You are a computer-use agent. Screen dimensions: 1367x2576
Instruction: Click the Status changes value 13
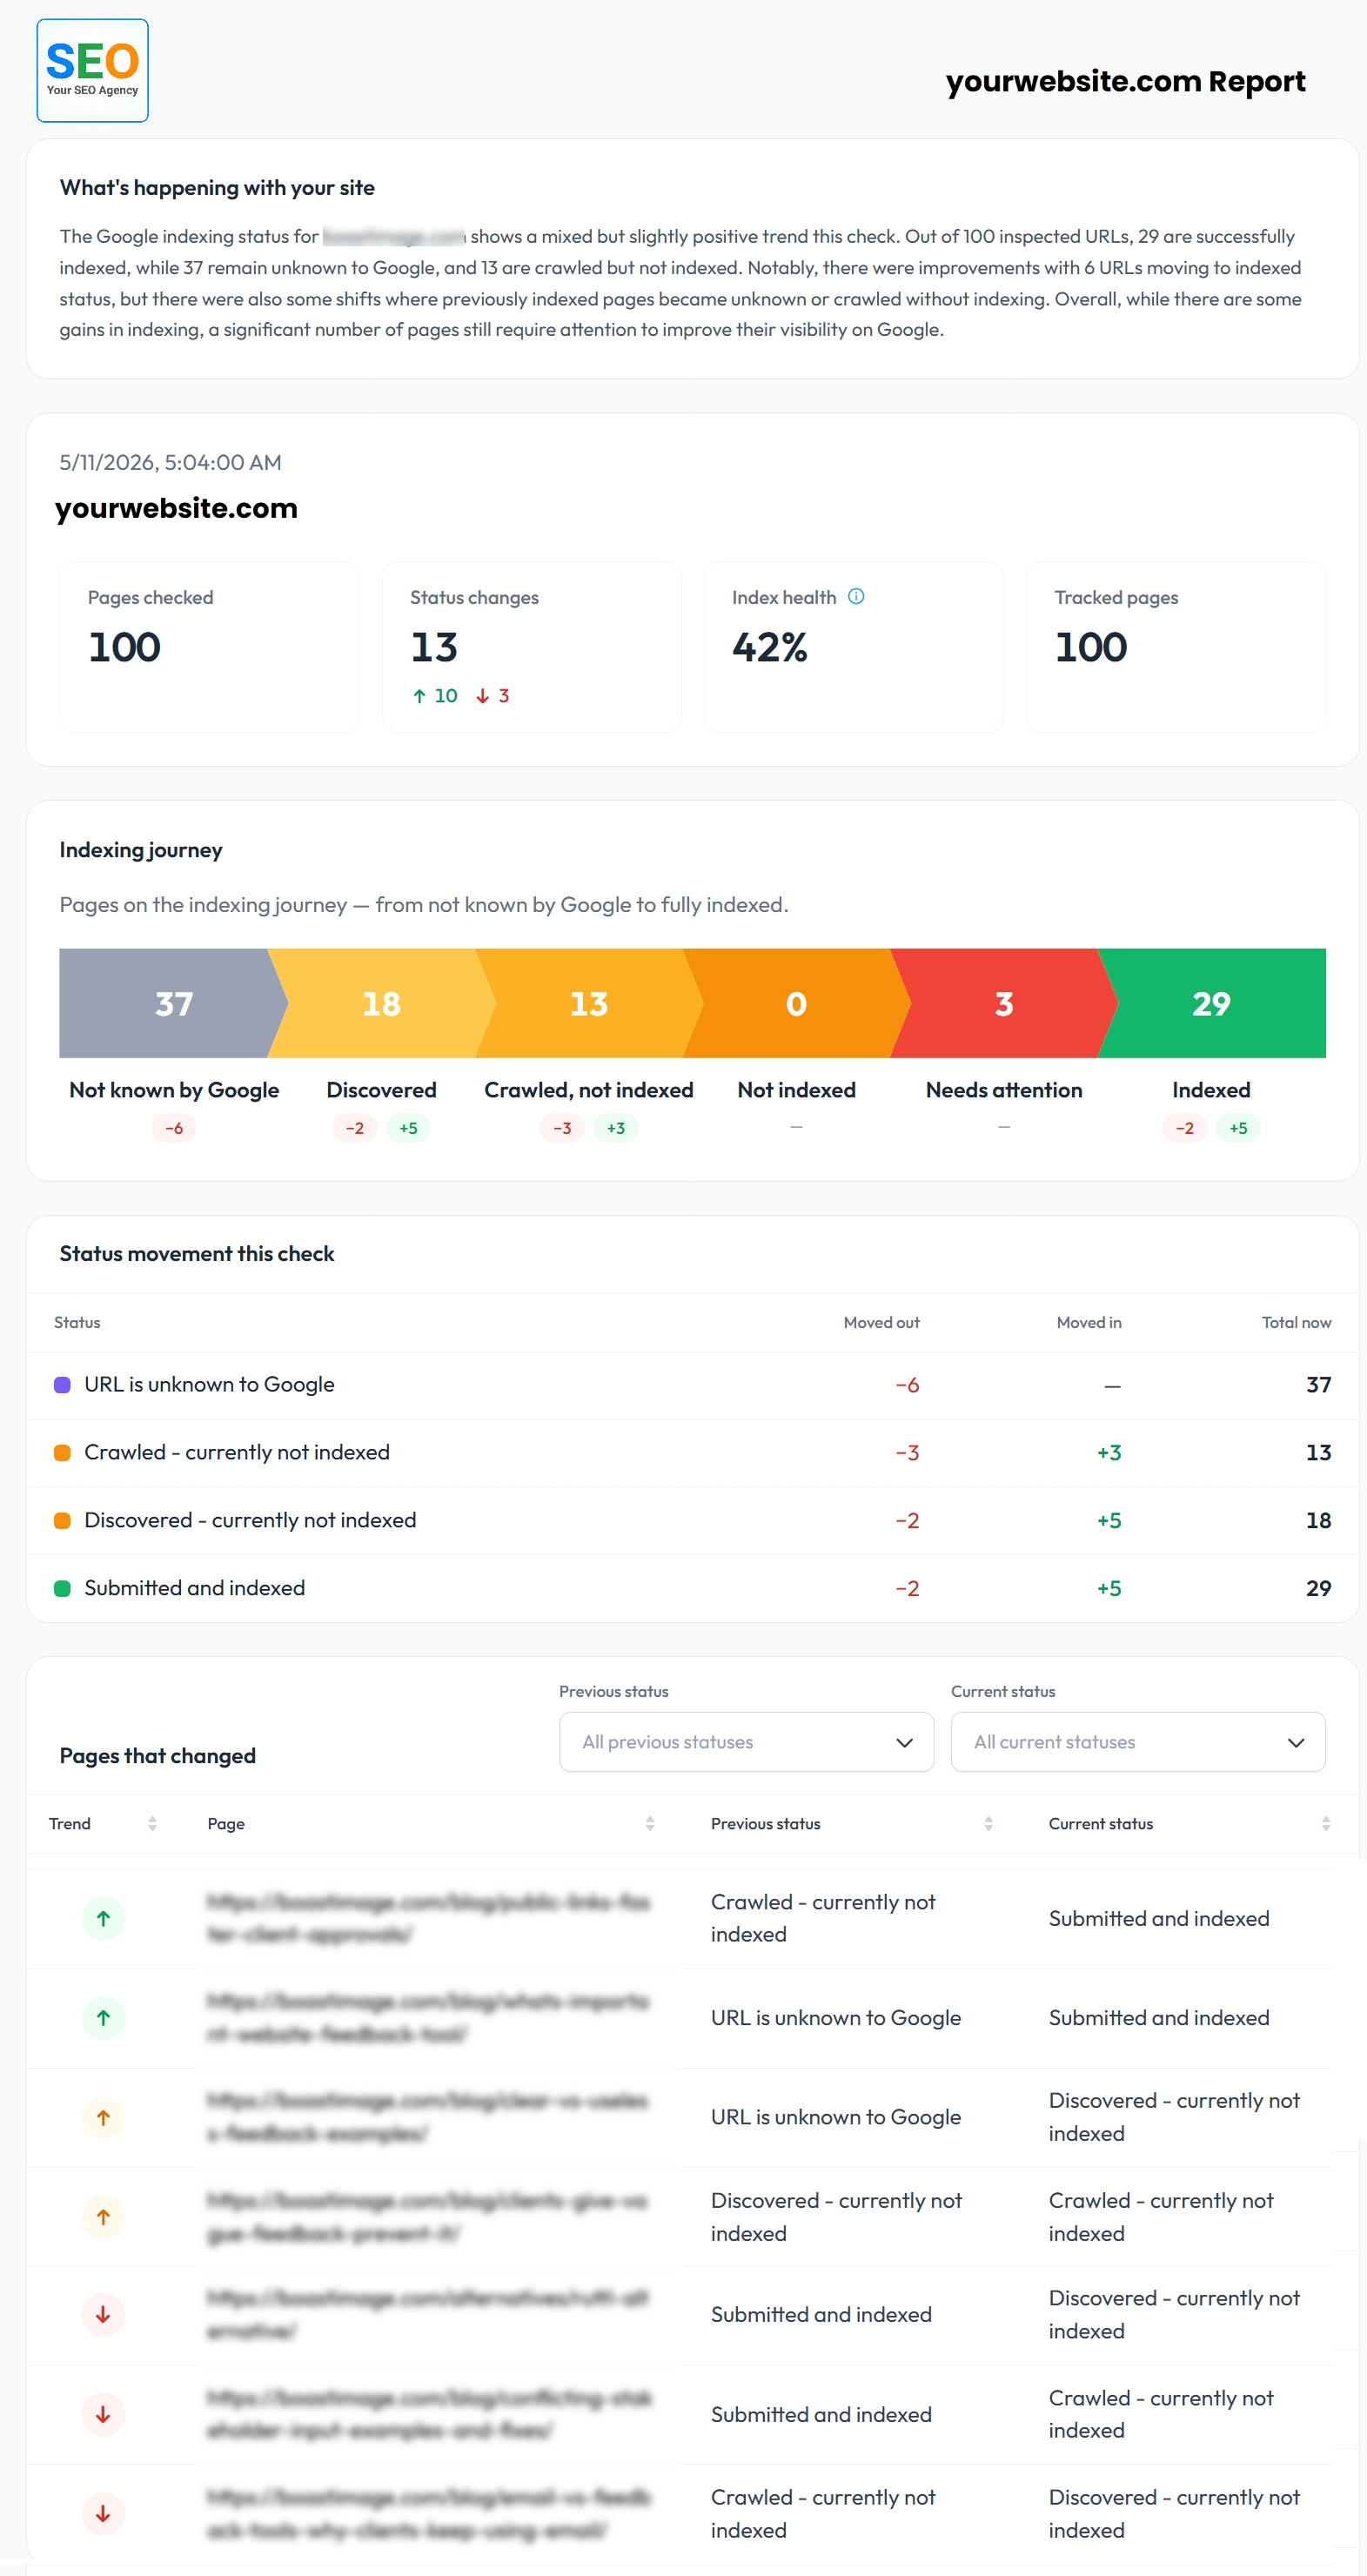434,648
